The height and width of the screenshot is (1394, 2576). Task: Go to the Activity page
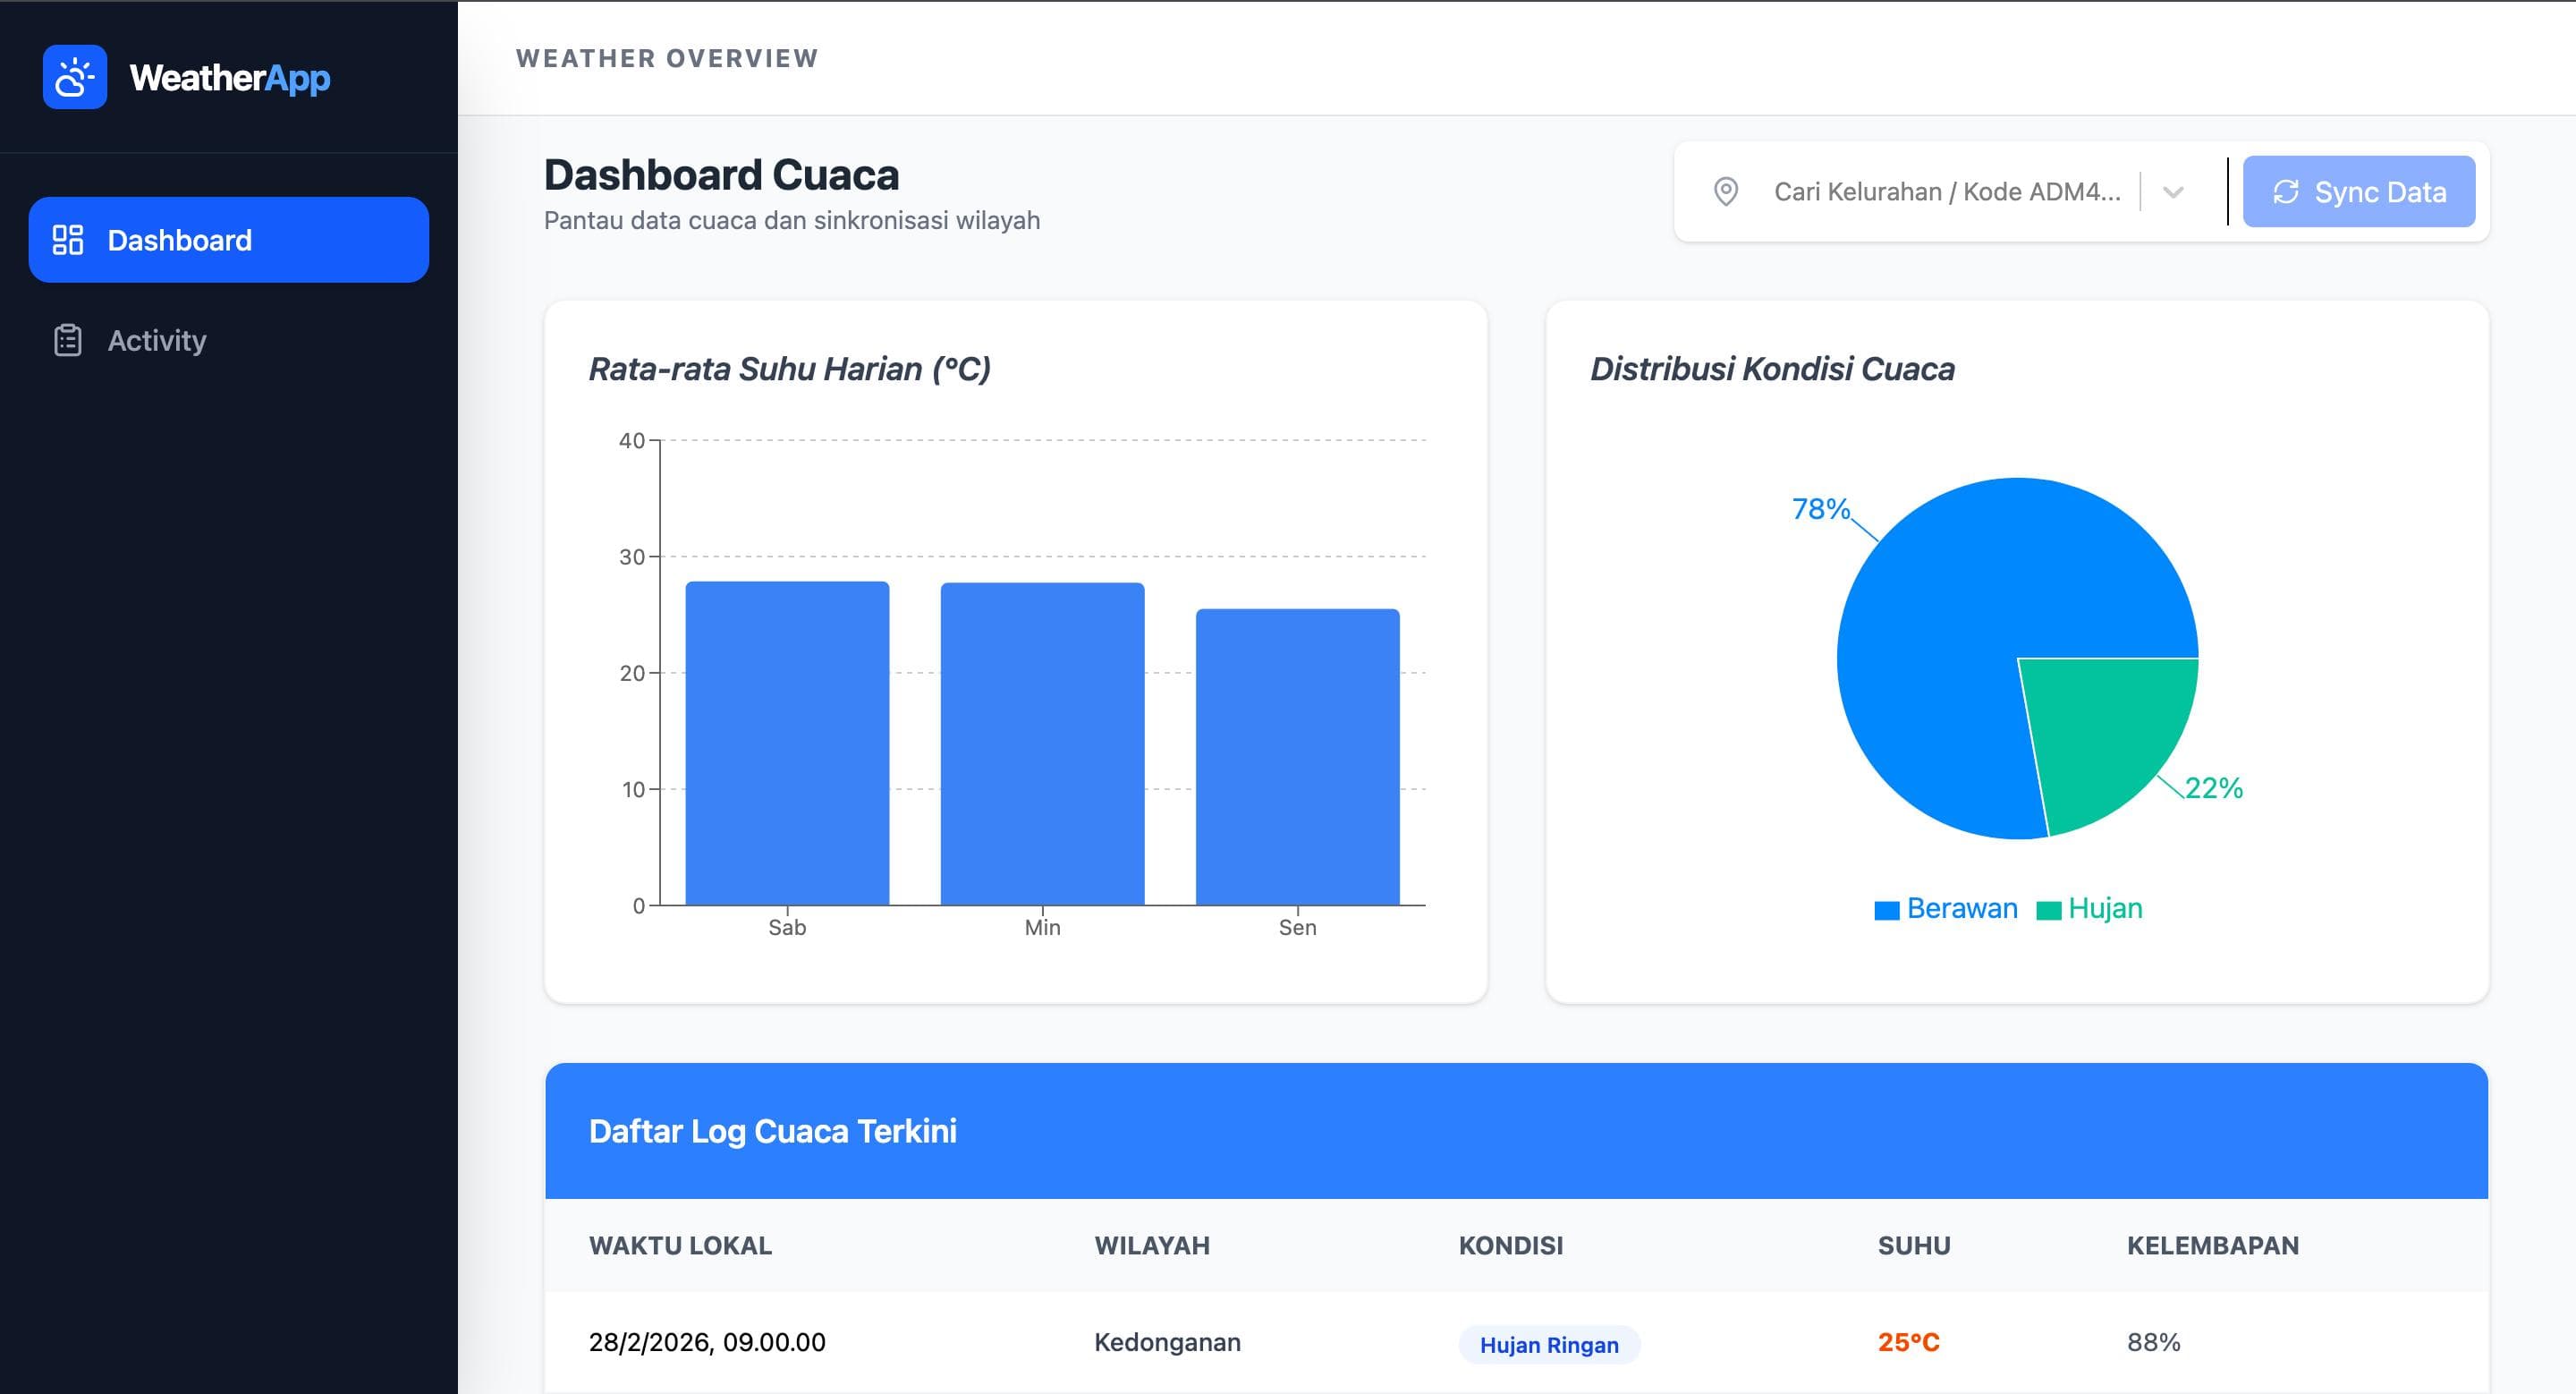[156, 340]
